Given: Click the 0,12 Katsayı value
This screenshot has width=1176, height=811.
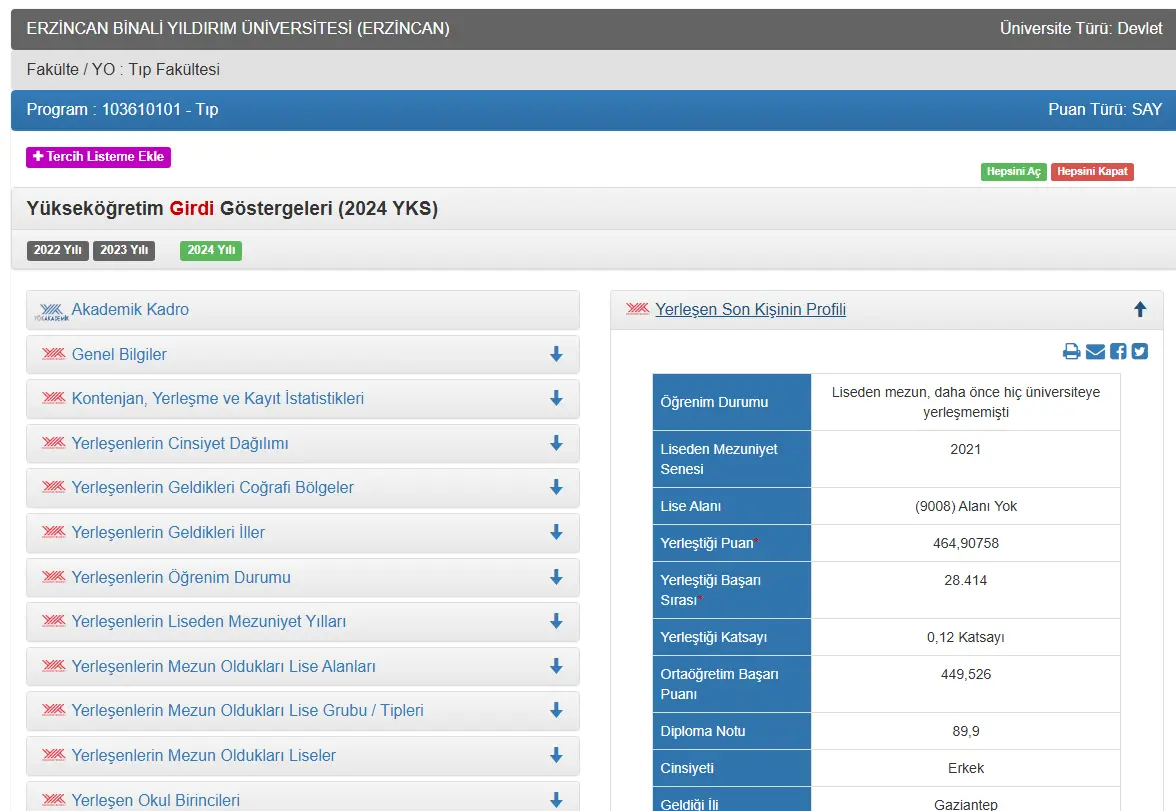Looking at the screenshot, I should click(965, 637).
